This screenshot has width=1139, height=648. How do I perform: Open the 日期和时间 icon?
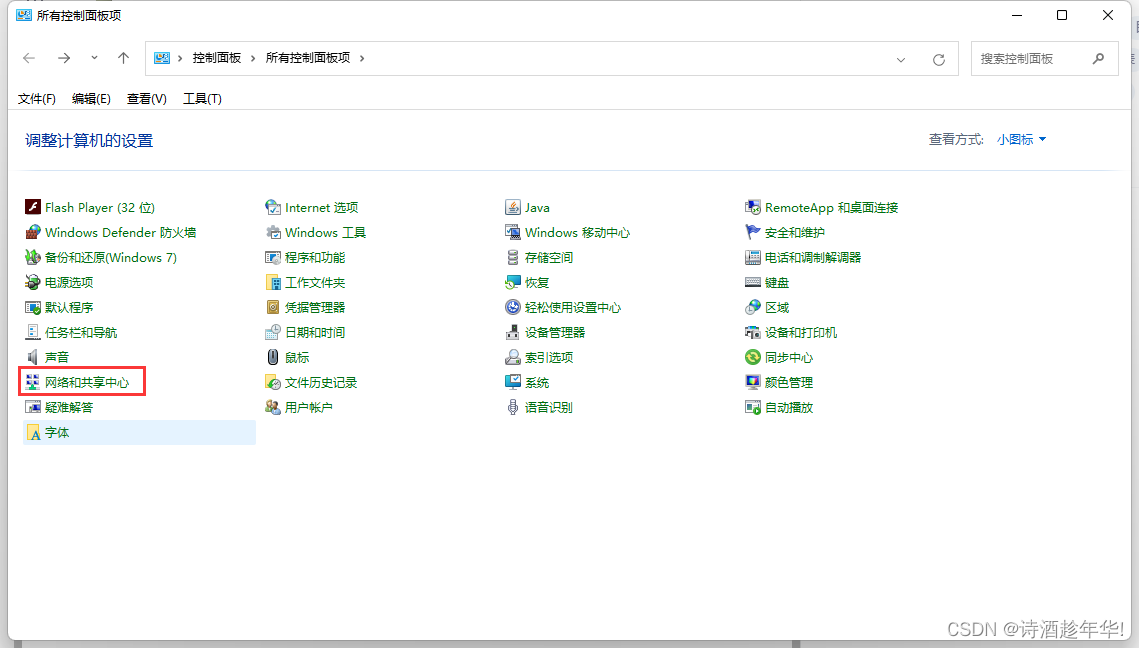click(x=272, y=332)
